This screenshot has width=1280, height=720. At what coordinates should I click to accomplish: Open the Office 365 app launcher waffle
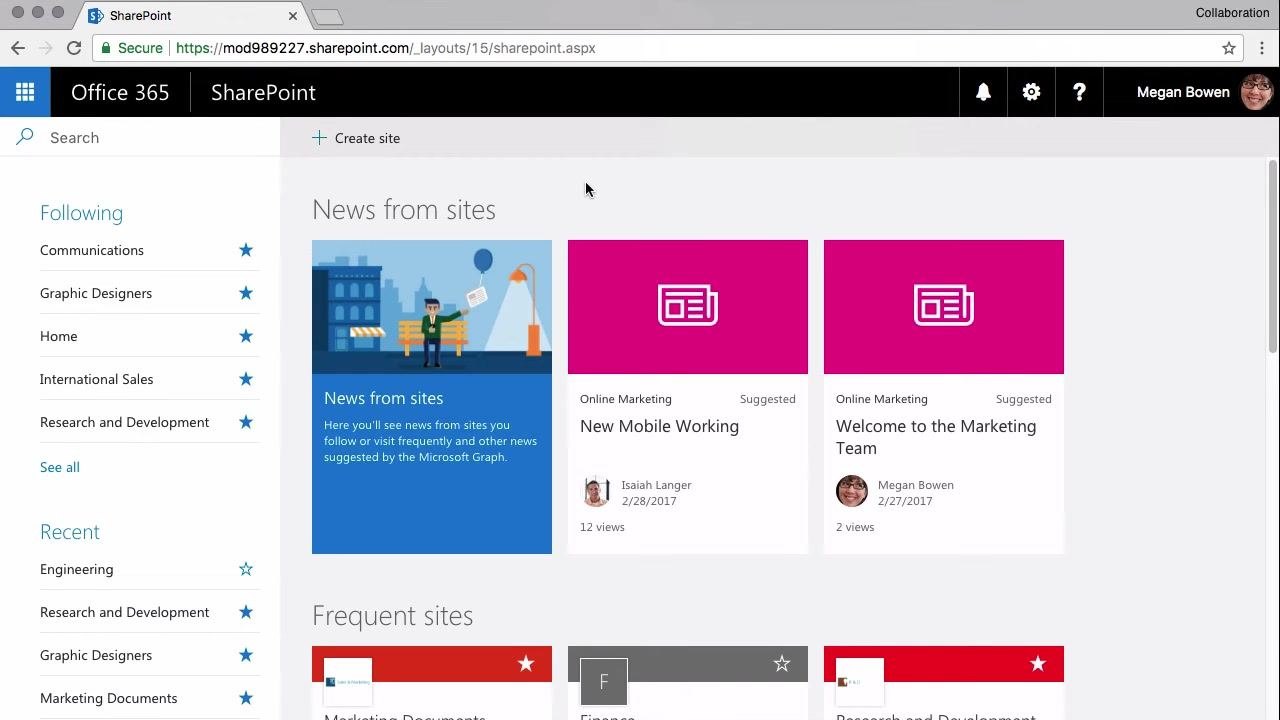[25, 92]
